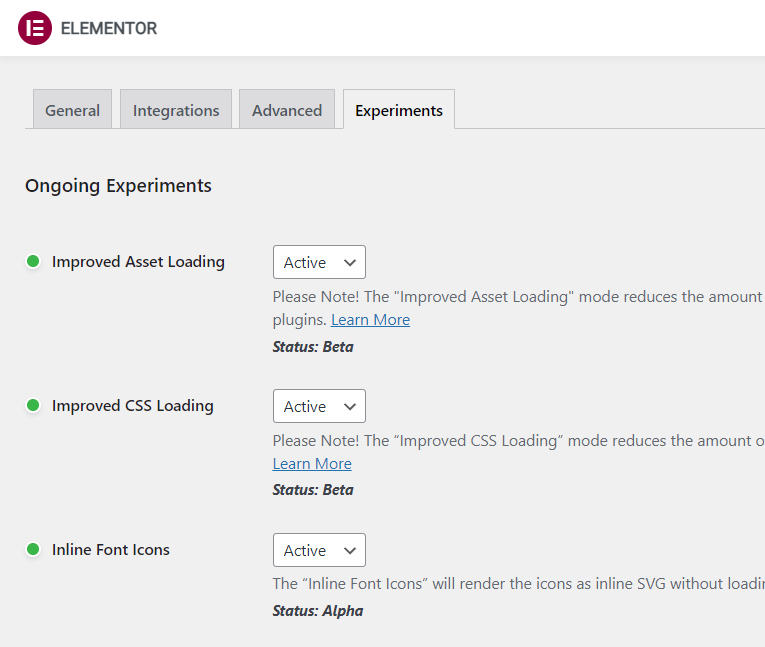Open the Inline Font Icons status dropdown

(319, 550)
